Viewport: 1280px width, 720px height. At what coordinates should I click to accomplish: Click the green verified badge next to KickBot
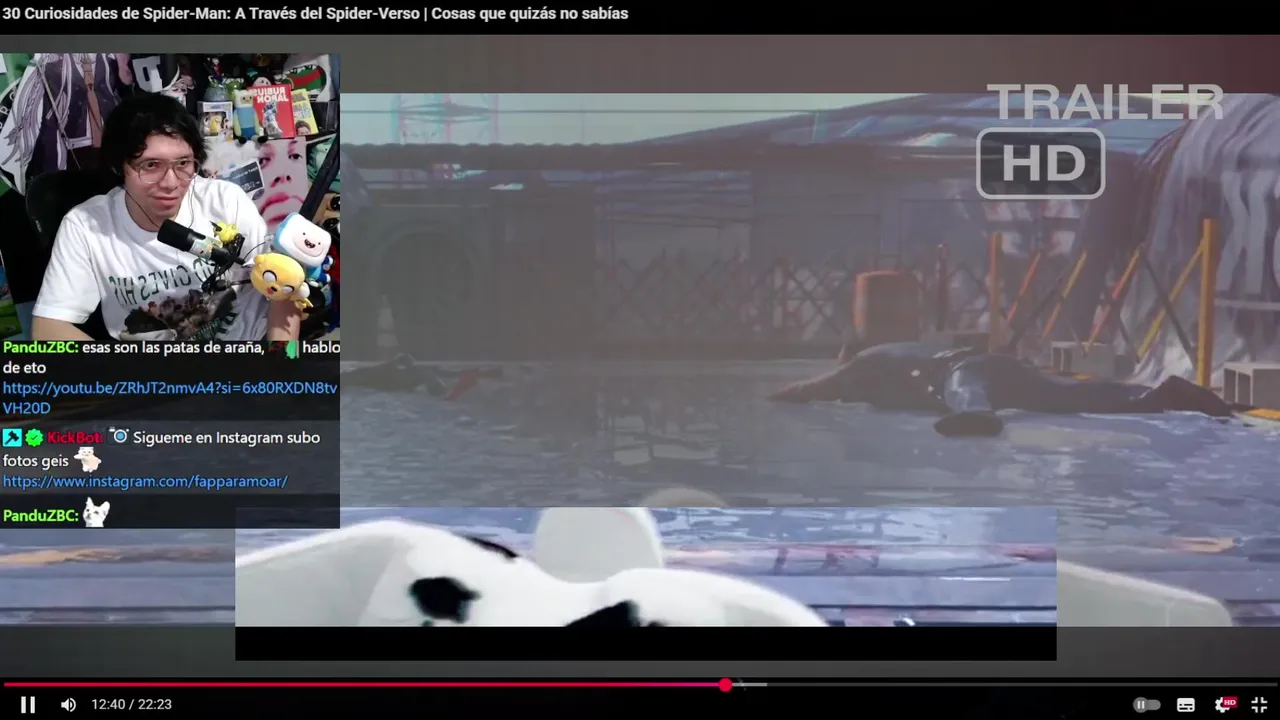click(x=34, y=438)
